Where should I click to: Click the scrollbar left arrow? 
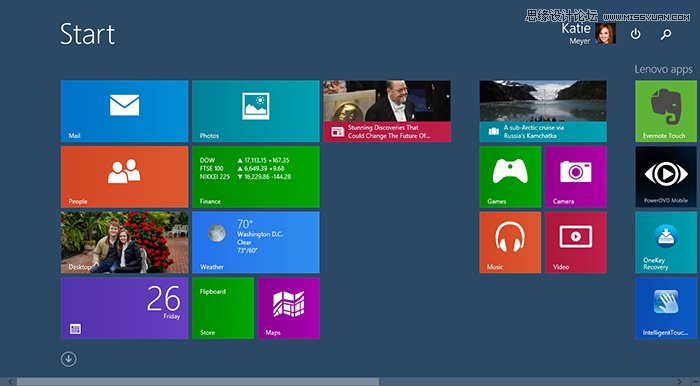click(x=10, y=382)
